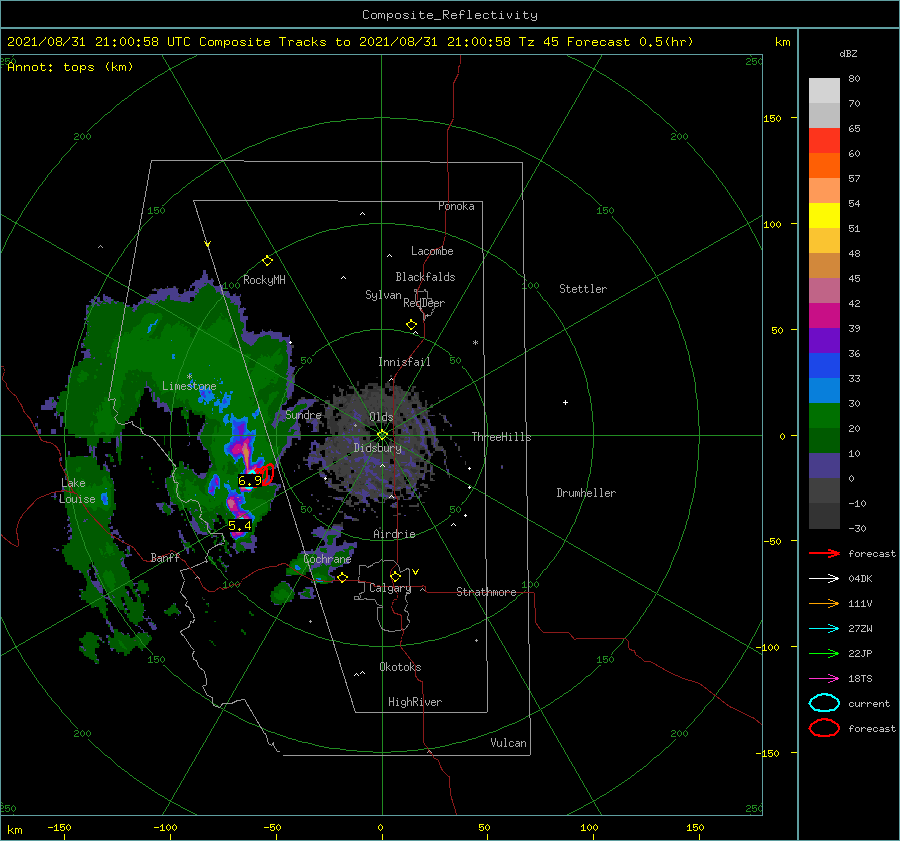Pick the magenta 42-39 dBZ swatch
Viewport: 900px width, 841px height.
point(824,316)
